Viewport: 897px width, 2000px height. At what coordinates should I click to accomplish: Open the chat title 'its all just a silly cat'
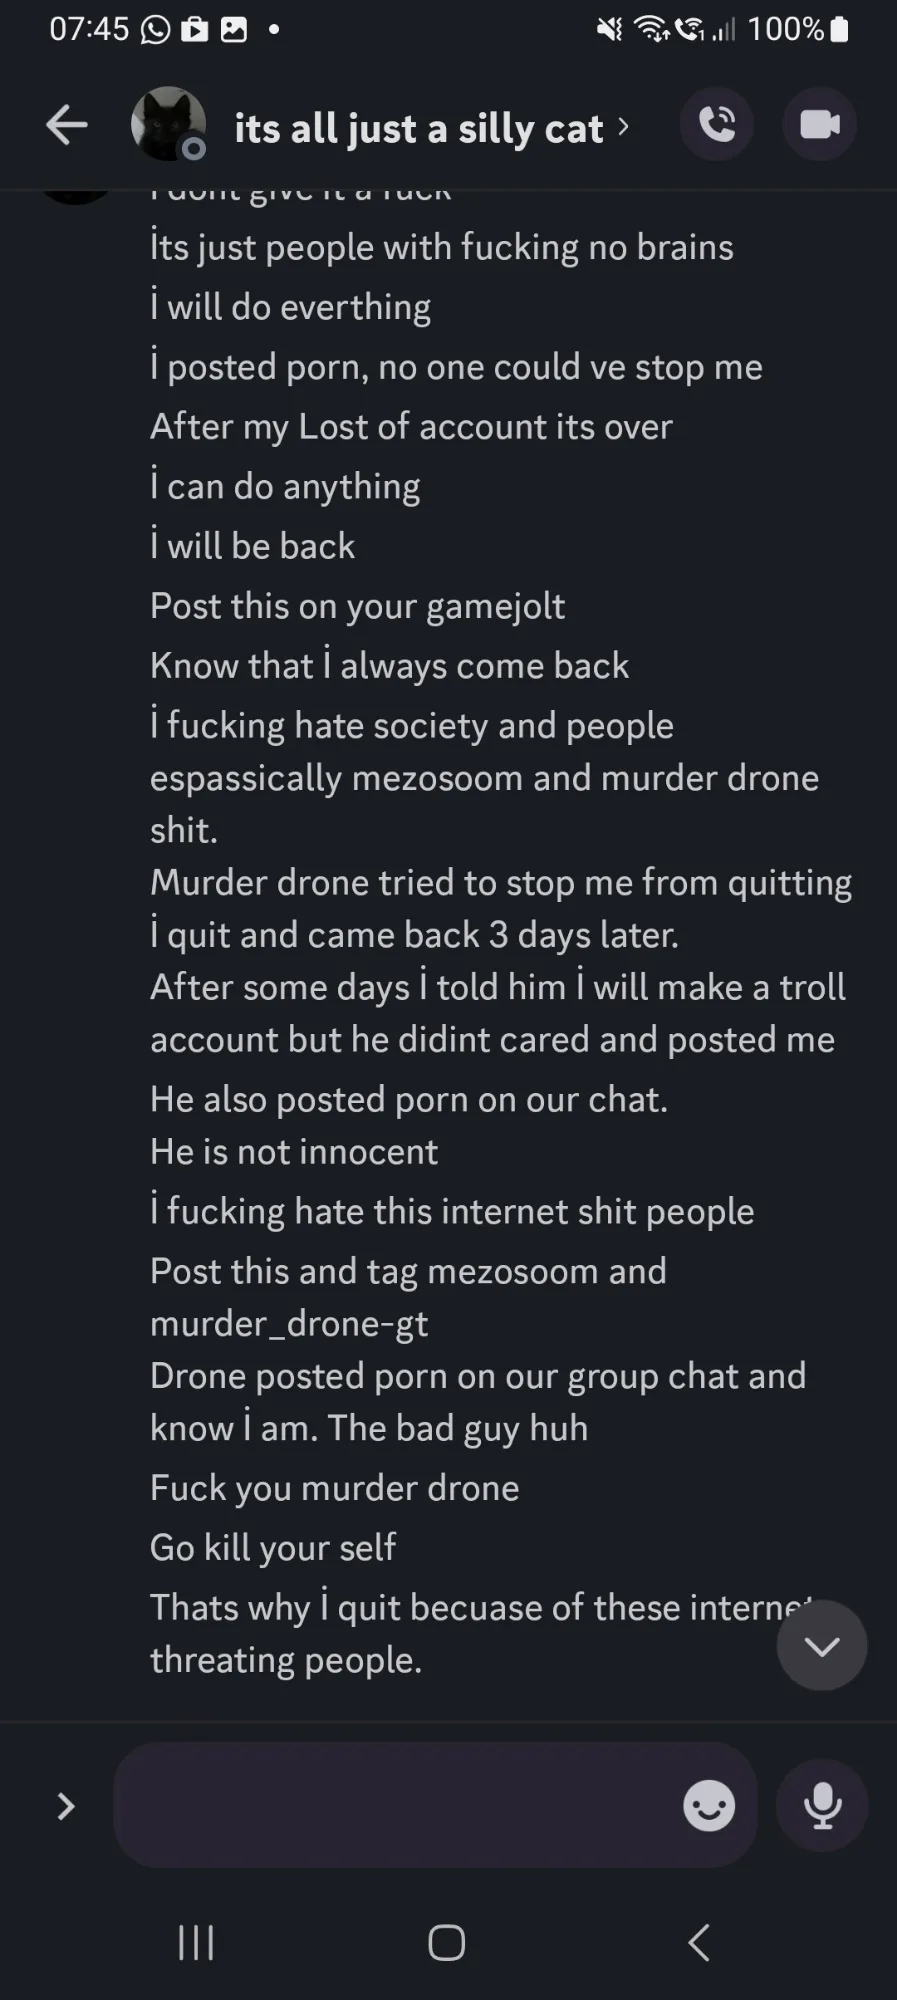tap(419, 128)
